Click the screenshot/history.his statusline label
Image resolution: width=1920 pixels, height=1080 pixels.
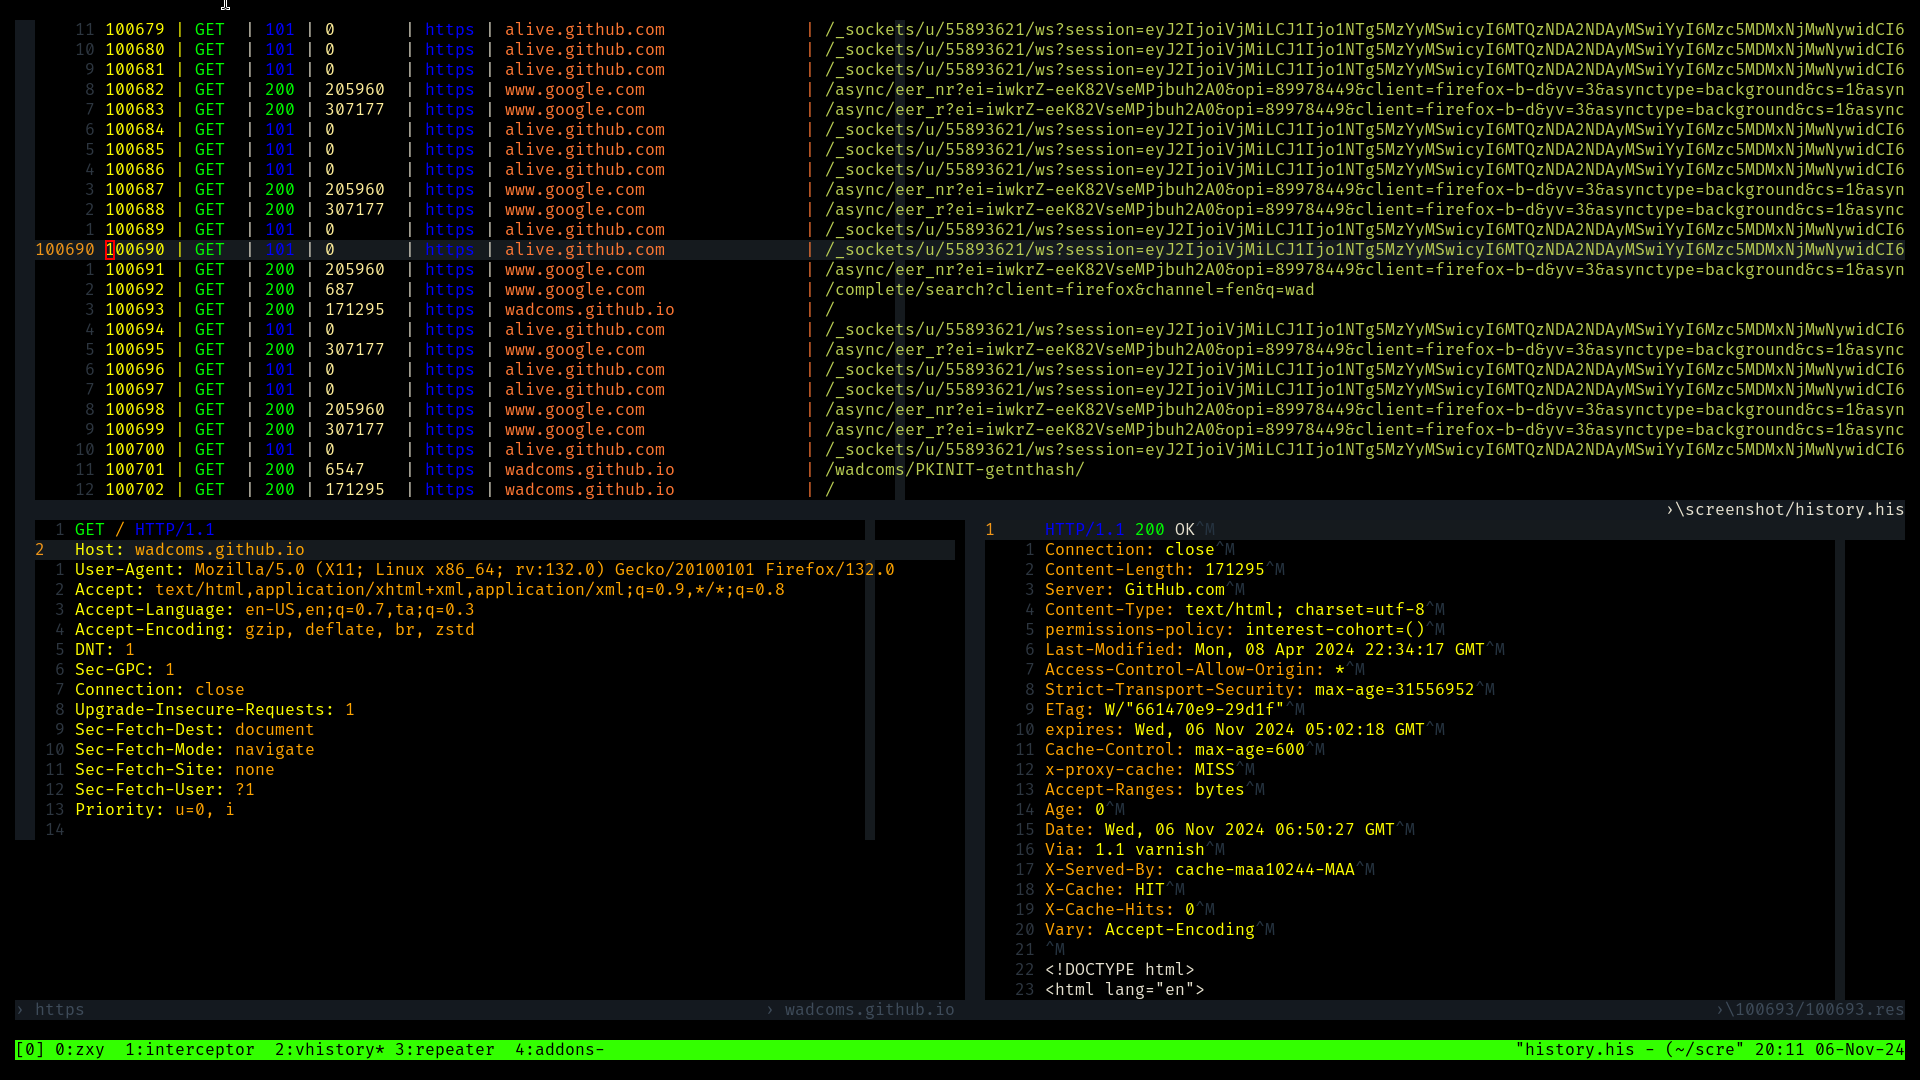(x=1789, y=509)
